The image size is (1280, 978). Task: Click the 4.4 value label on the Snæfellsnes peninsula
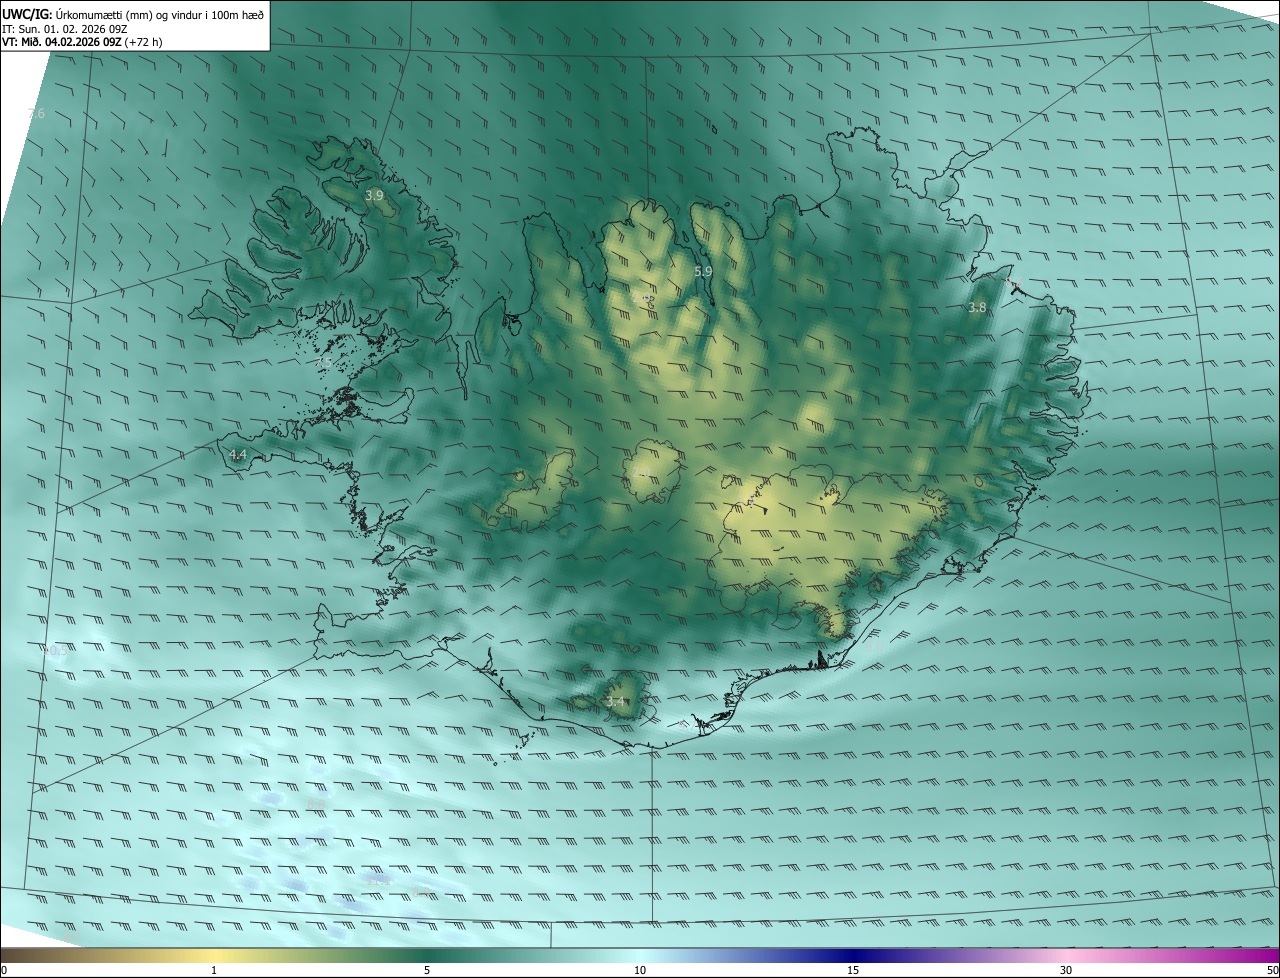click(238, 455)
